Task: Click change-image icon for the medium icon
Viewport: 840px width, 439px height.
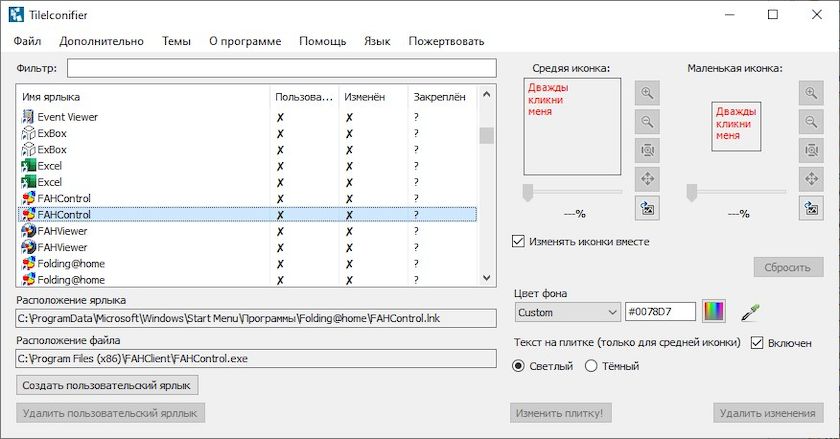Action: [647, 208]
